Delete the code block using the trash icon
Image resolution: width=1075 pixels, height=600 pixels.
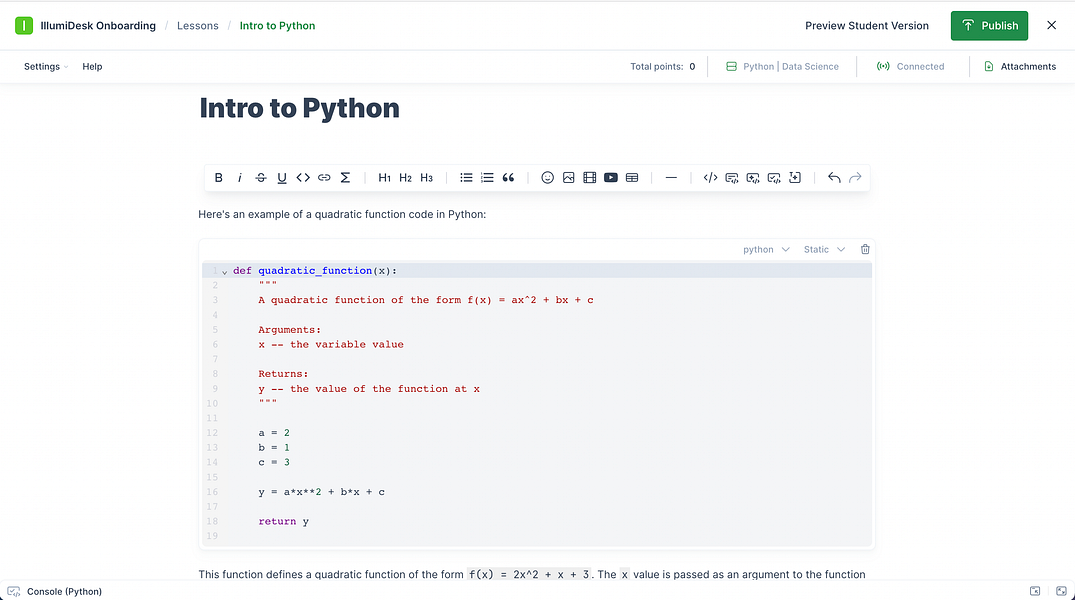(864, 249)
